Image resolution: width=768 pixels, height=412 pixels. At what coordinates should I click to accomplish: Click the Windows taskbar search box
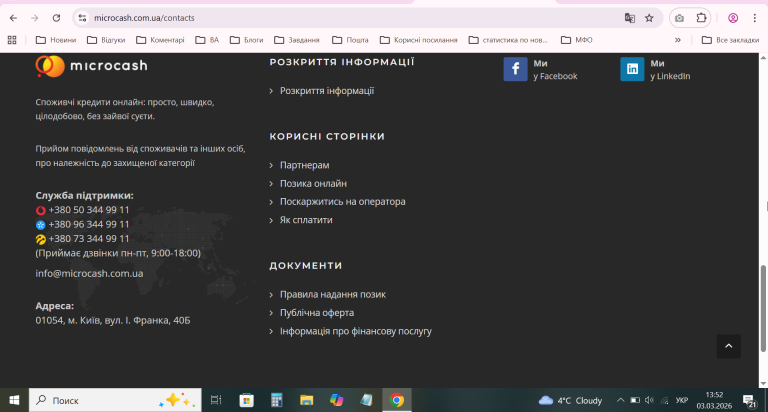pos(115,400)
